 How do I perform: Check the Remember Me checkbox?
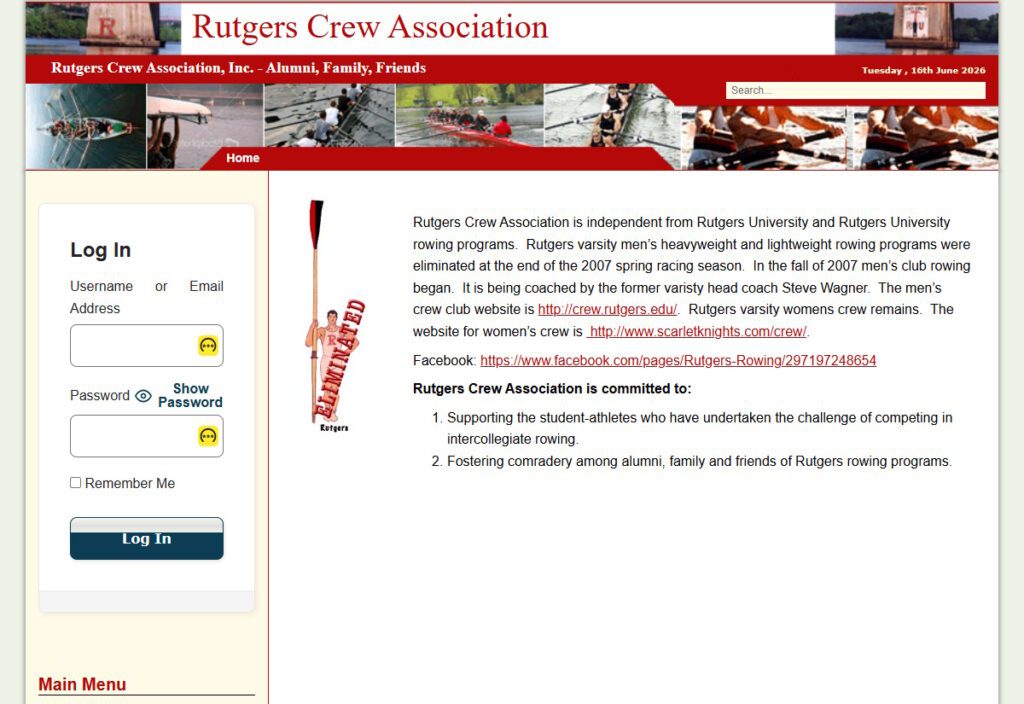[x=76, y=483]
